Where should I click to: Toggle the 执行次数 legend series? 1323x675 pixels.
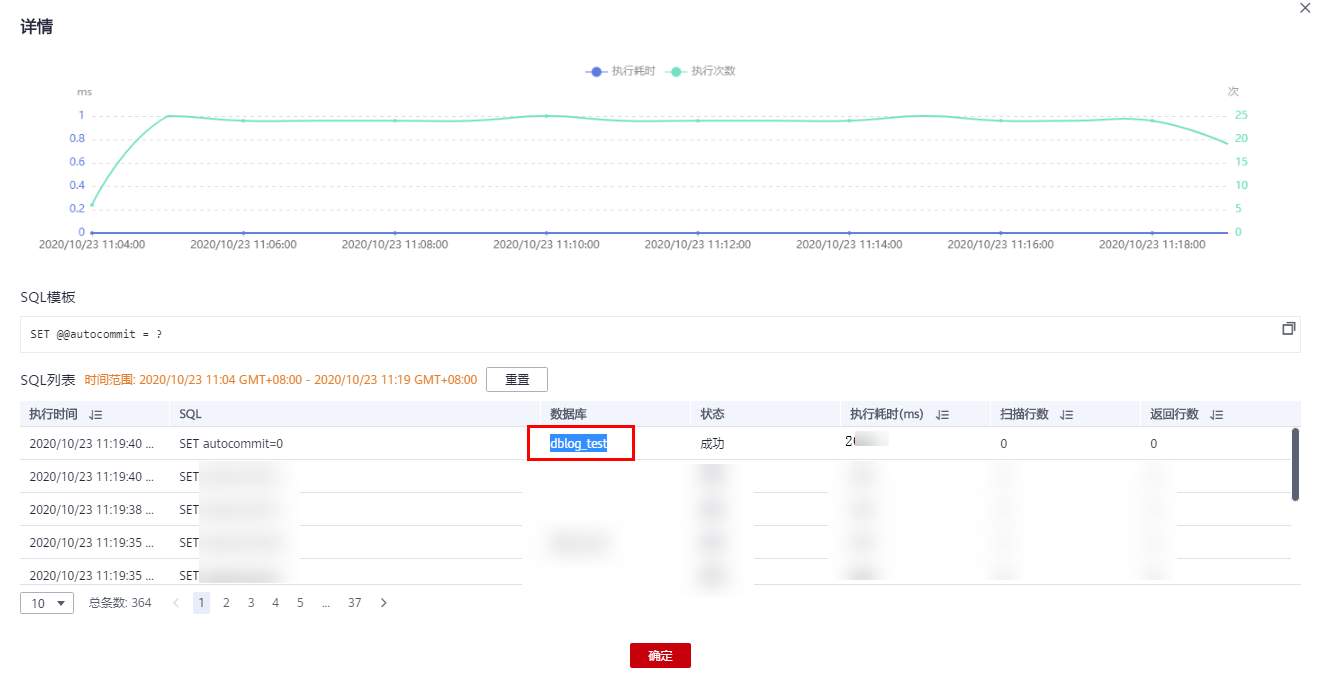pyautogui.click(x=701, y=71)
